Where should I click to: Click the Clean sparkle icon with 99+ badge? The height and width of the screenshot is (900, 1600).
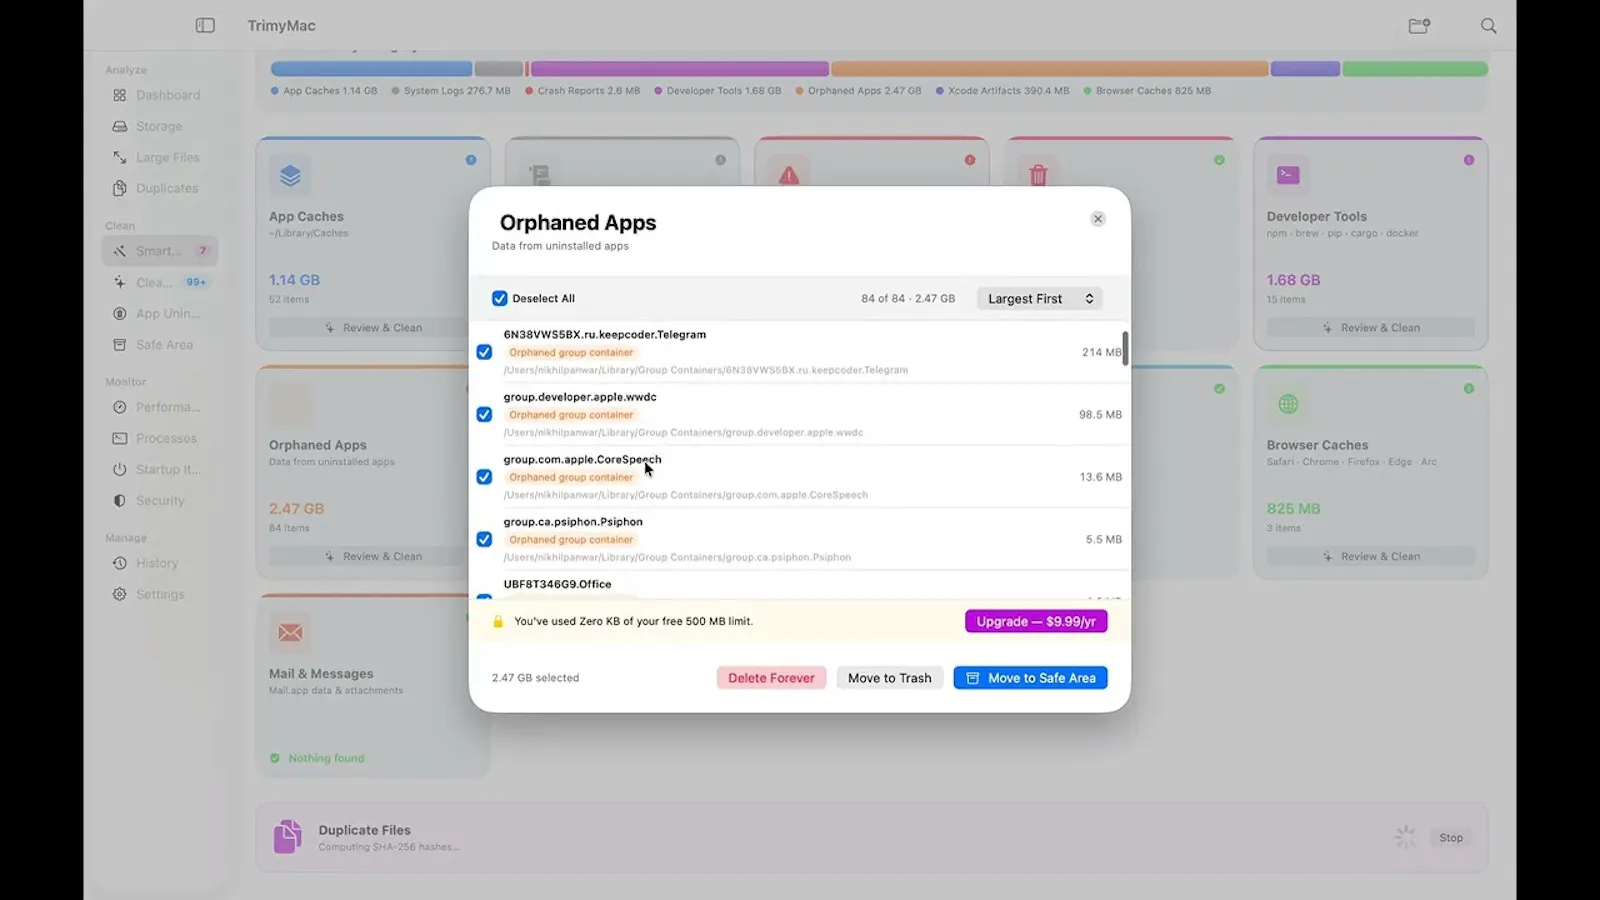coord(120,282)
